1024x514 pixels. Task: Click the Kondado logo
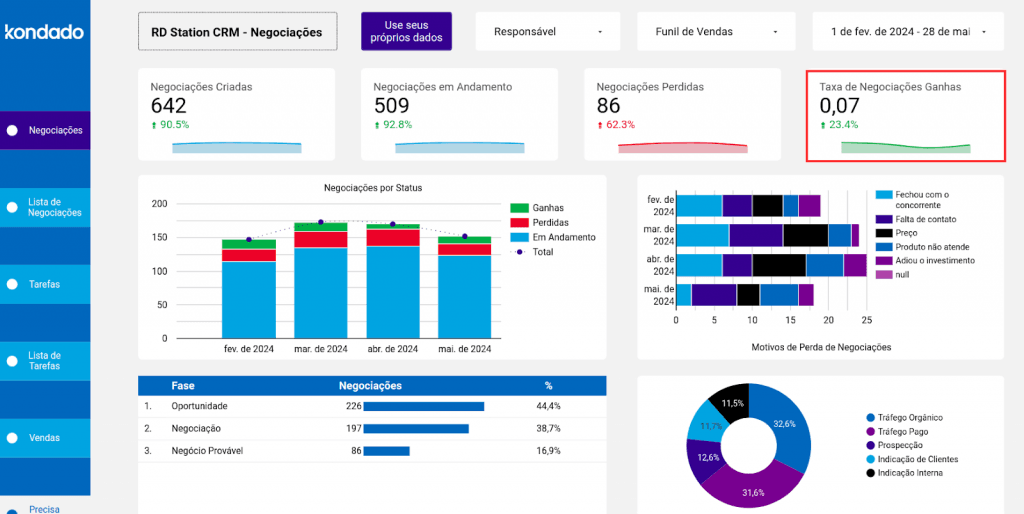click(x=44, y=32)
